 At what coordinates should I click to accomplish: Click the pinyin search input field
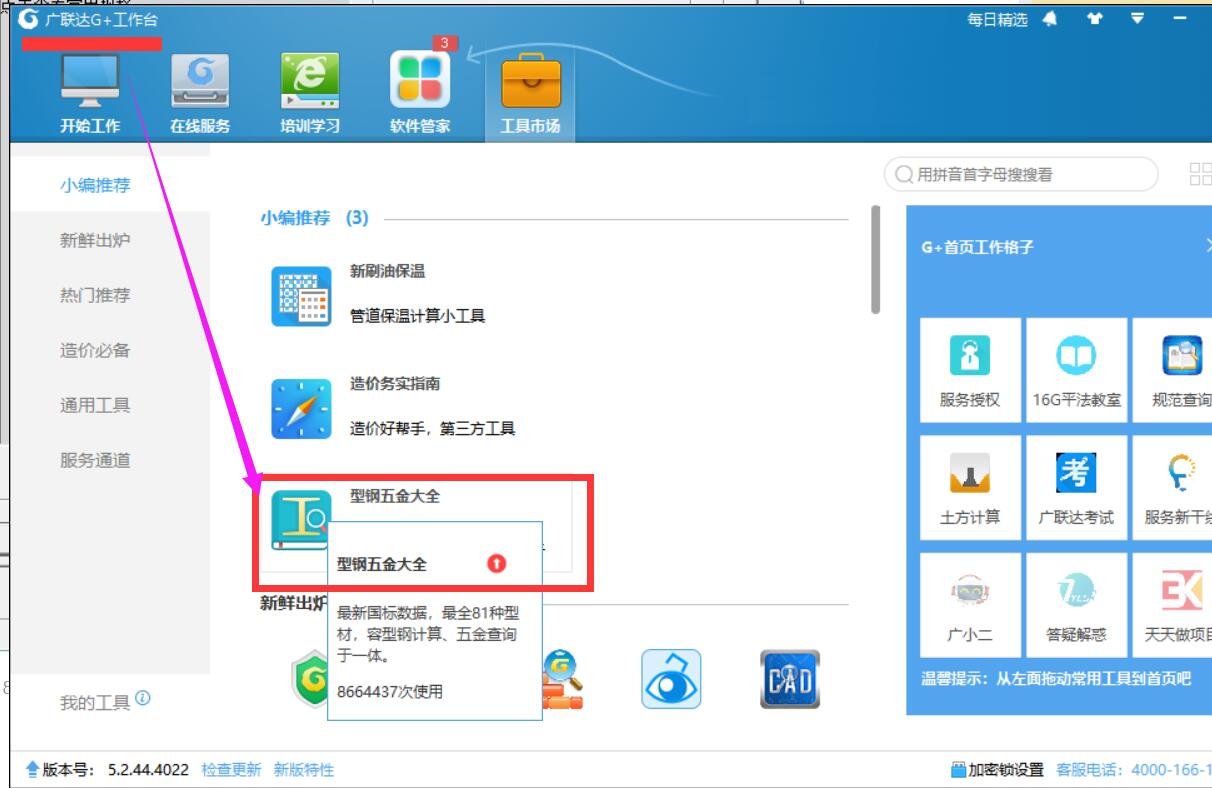1021,174
